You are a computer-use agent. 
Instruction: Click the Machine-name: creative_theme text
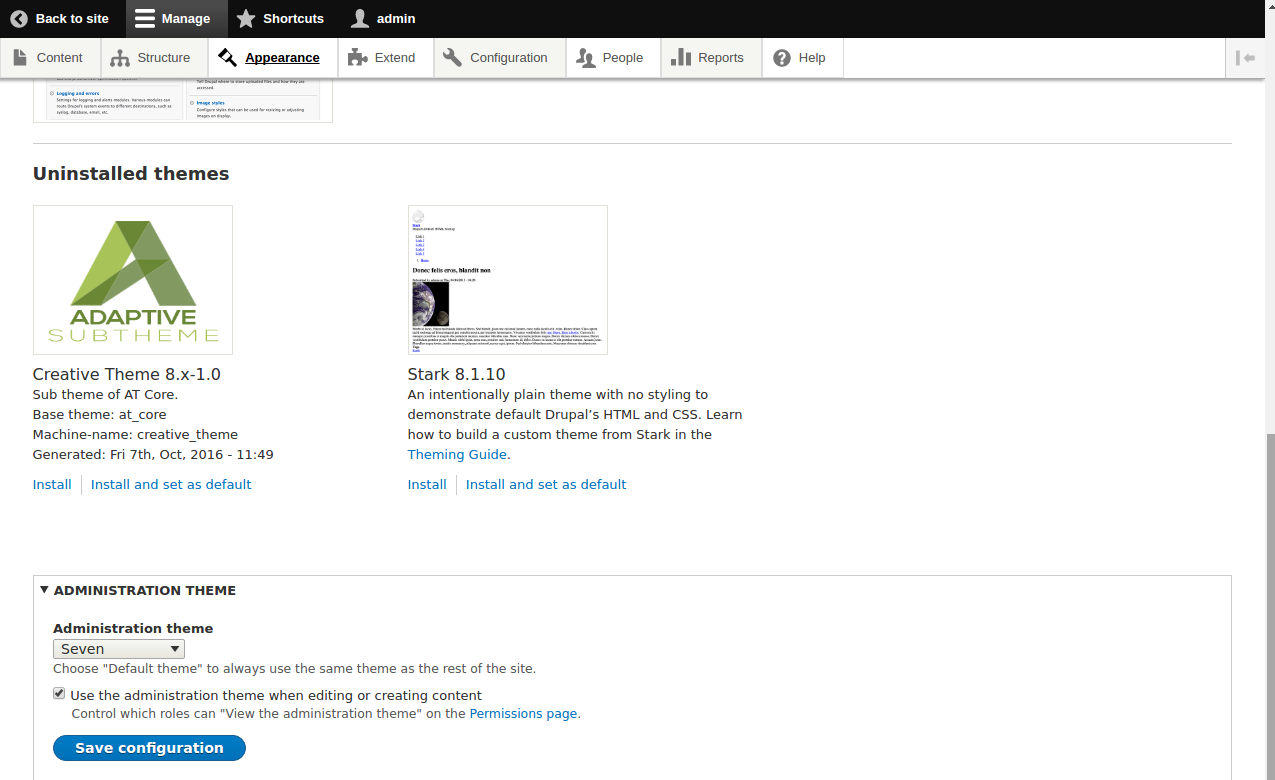(x=135, y=434)
